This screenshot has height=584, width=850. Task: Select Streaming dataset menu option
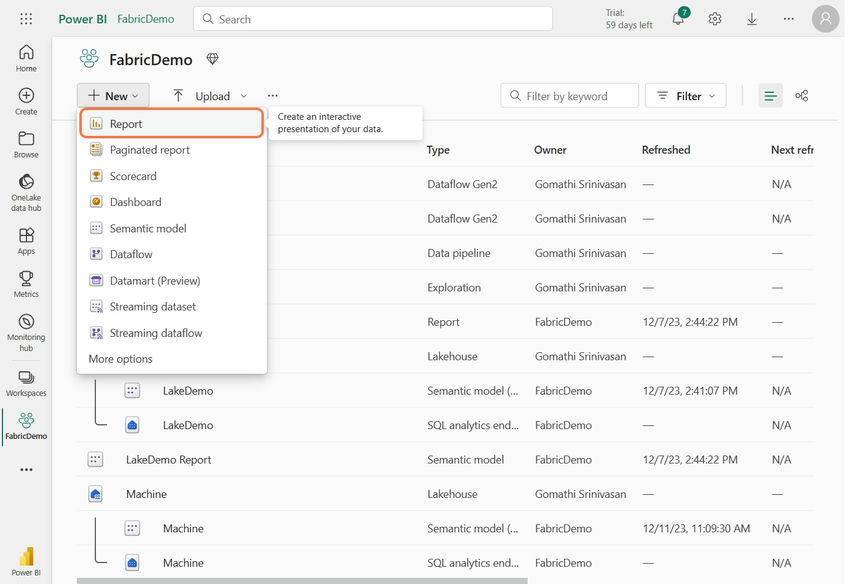click(152, 307)
